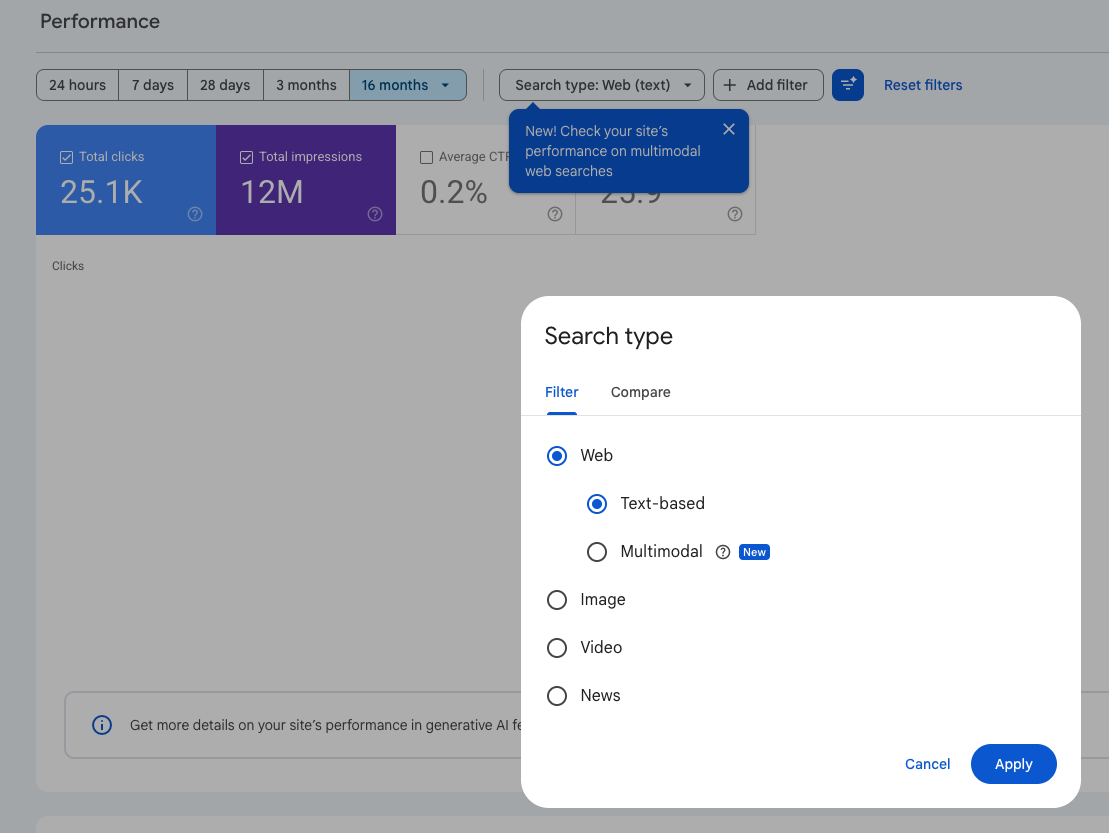Screen dimensions: 1109x833
Task: Dismiss the multimodal web searches tooltip
Action: click(x=728, y=129)
